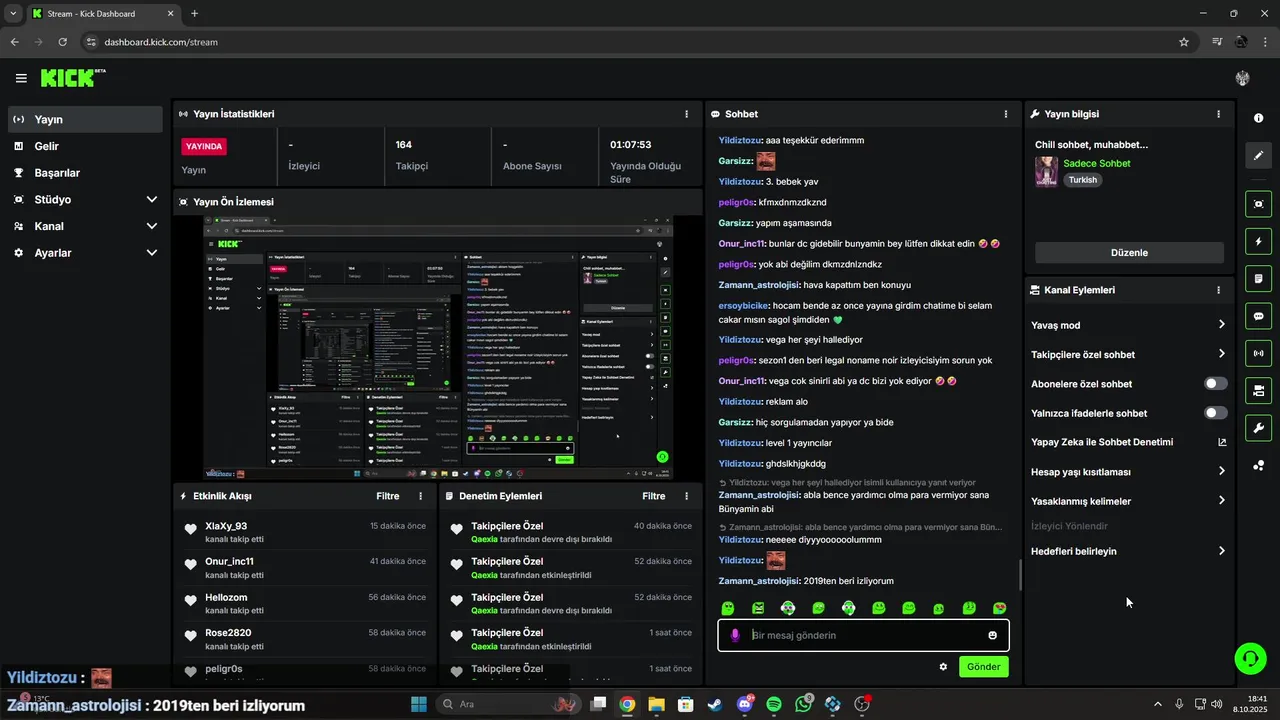Expand the Kanal menu chevron
The height and width of the screenshot is (720, 1280).
click(x=152, y=226)
